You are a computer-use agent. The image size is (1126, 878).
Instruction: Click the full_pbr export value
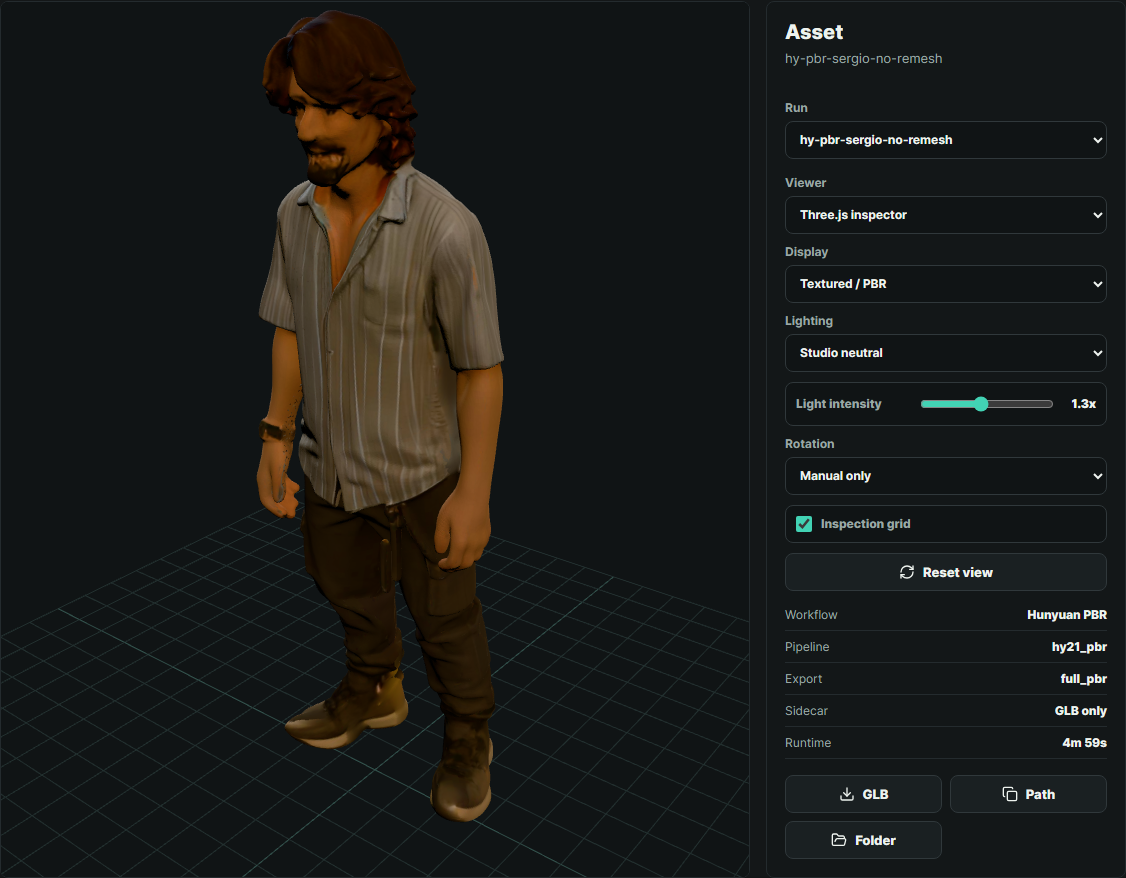tap(1083, 678)
